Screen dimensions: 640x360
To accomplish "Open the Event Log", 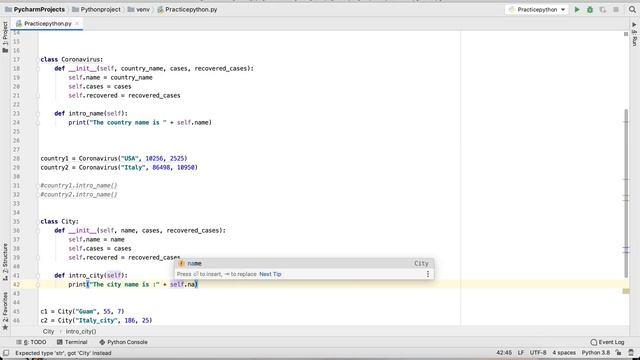I will 607,342.
